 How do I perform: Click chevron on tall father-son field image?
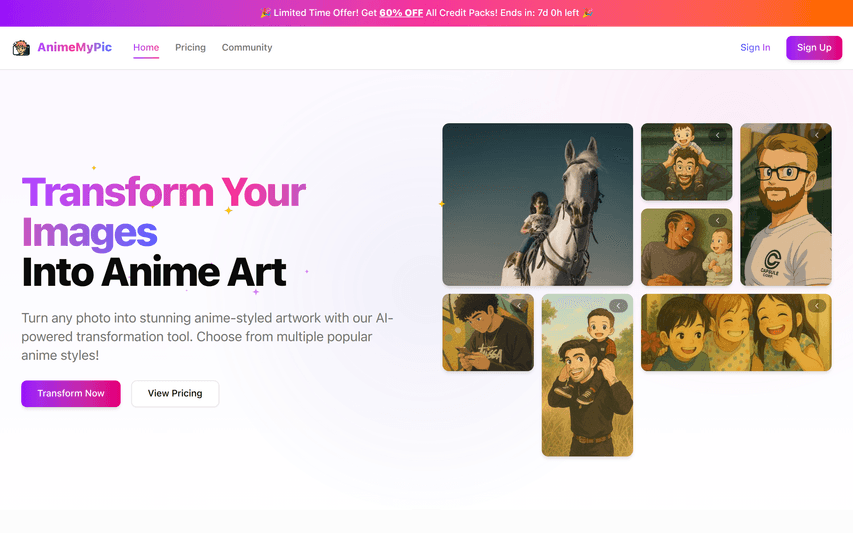[618, 306]
